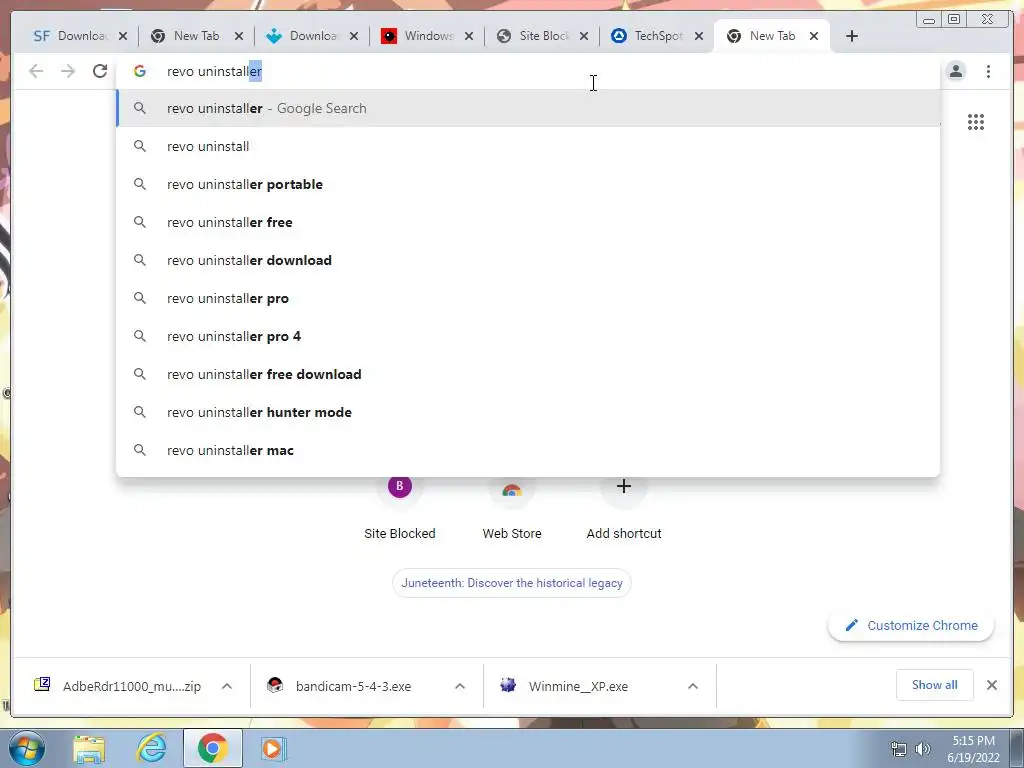The height and width of the screenshot is (768, 1024).
Task: Close the TechSpot tab
Action: [699, 36]
